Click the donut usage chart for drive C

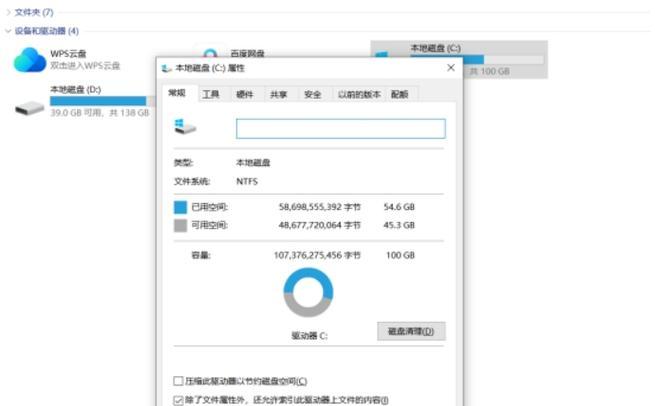[x=308, y=292]
